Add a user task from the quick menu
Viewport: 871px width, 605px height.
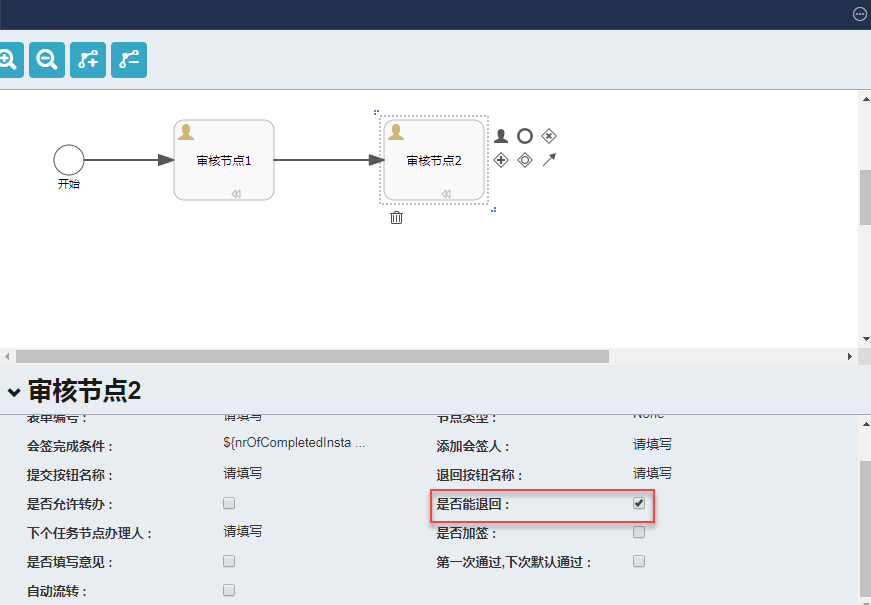[501, 136]
